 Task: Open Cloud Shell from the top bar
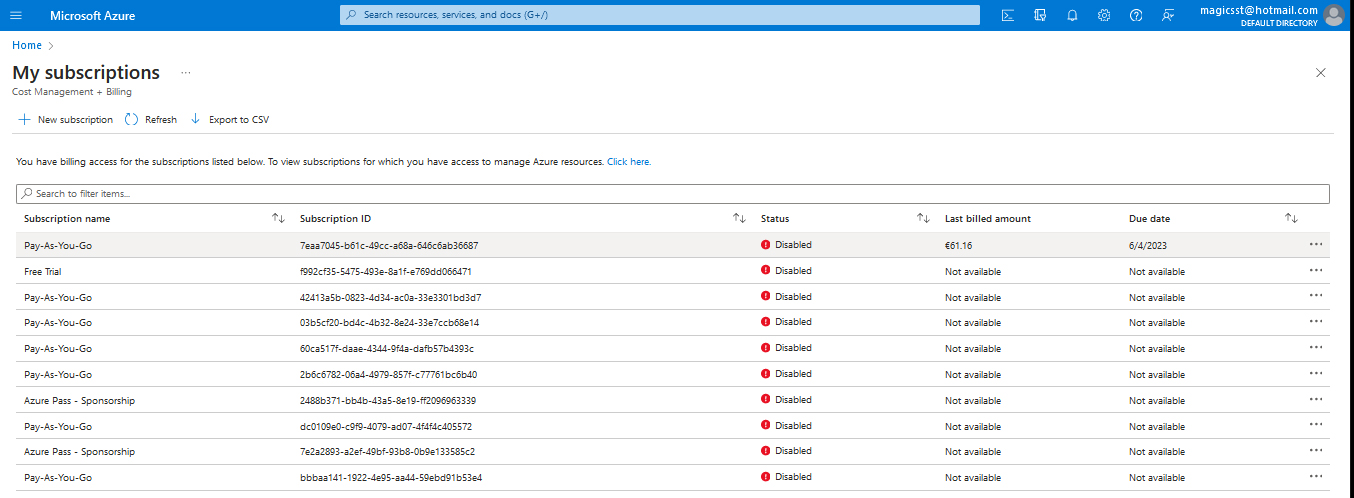(x=1008, y=15)
